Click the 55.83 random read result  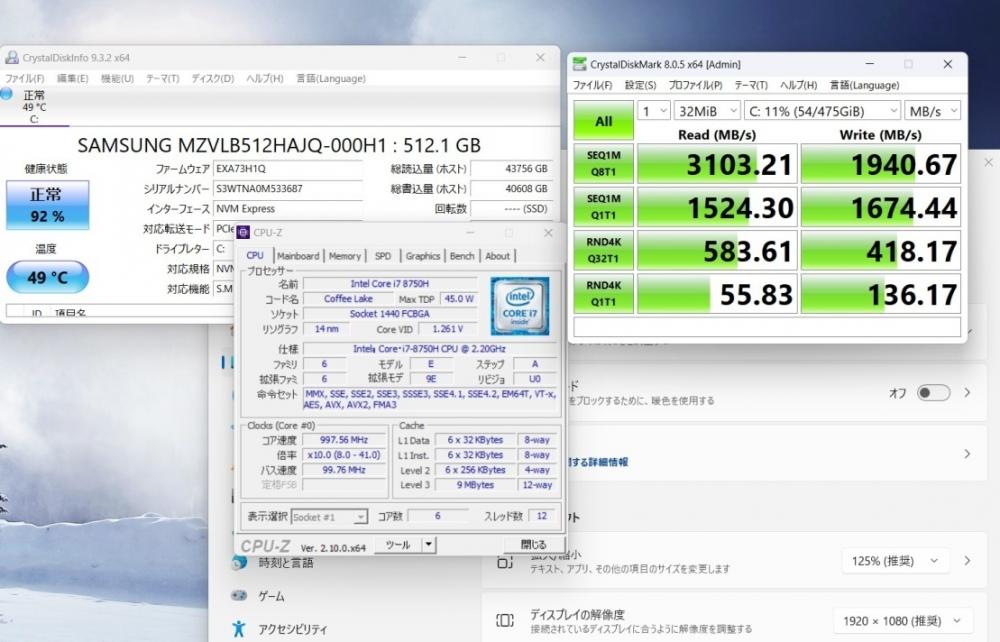pos(717,294)
